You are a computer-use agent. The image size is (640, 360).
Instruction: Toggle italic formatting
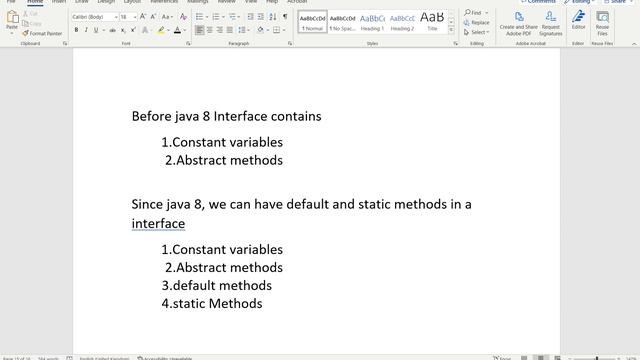(x=86, y=30)
